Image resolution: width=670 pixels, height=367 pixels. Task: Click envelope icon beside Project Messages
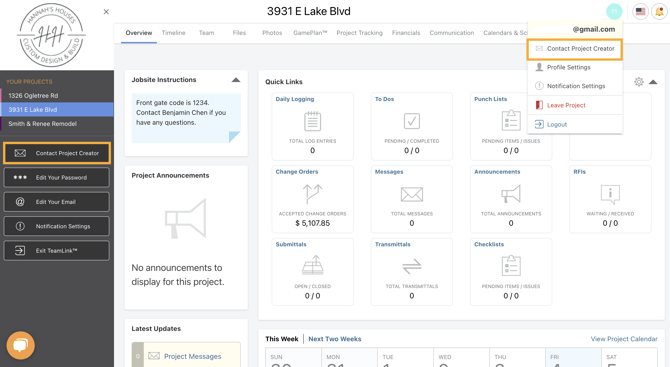click(x=154, y=356)
